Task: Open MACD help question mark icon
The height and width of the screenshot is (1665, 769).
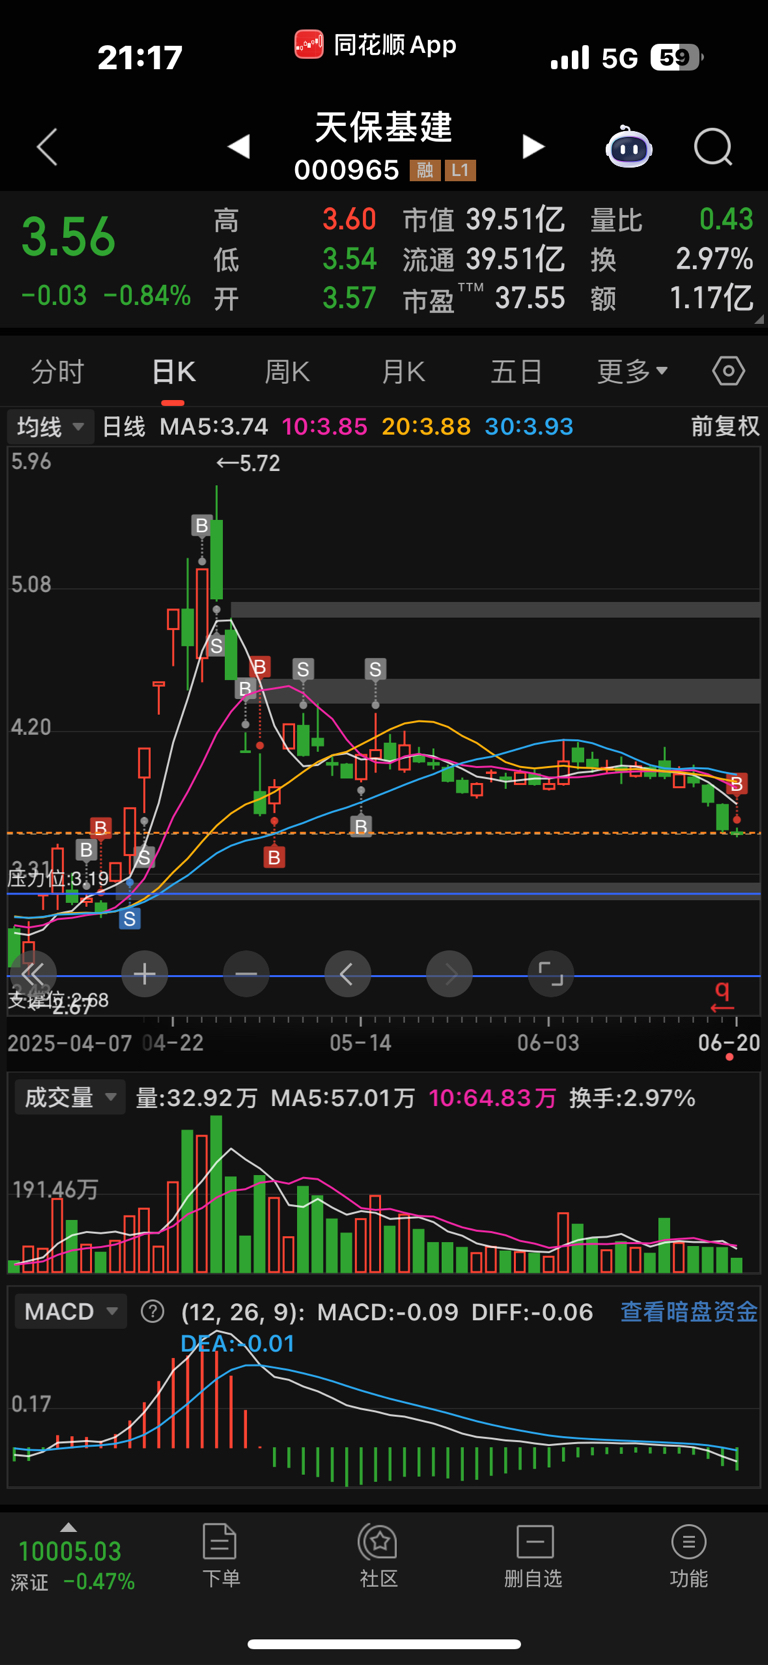Action: pyautogui.click(x=152, y=1311)
